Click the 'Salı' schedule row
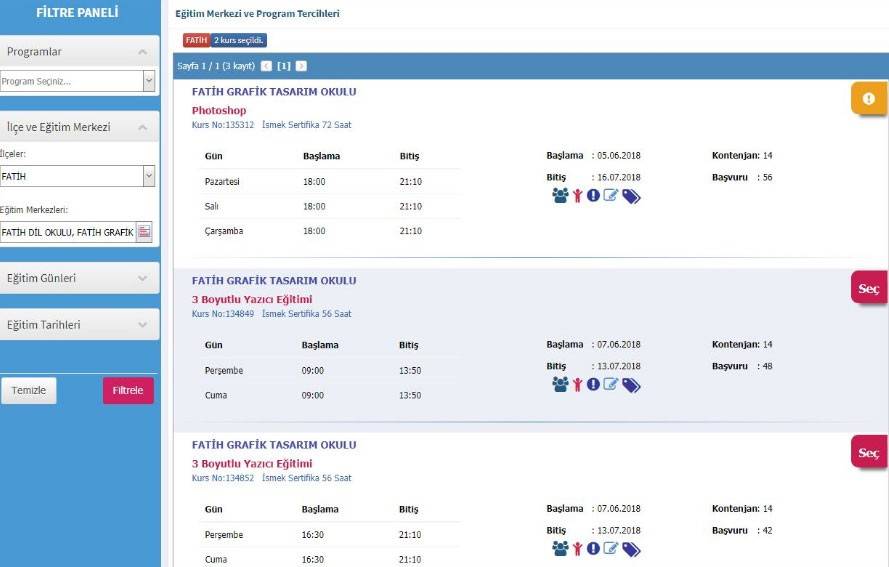This screenshot has height=567, width=889. [x=330, y=206]
